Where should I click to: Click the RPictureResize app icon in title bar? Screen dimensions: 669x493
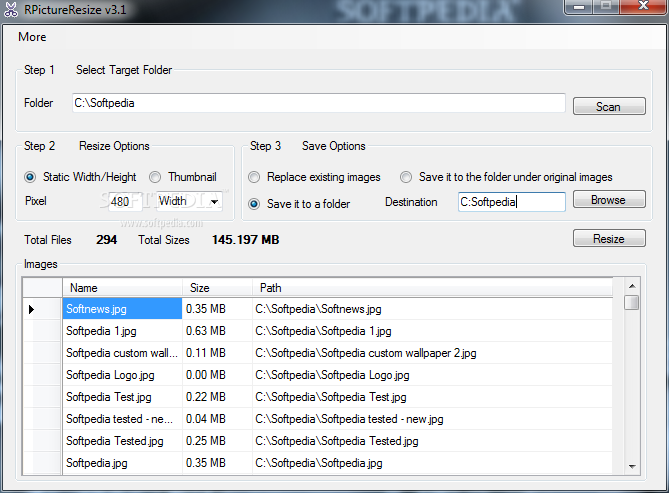pyautogui.click(x=11, y=9)
